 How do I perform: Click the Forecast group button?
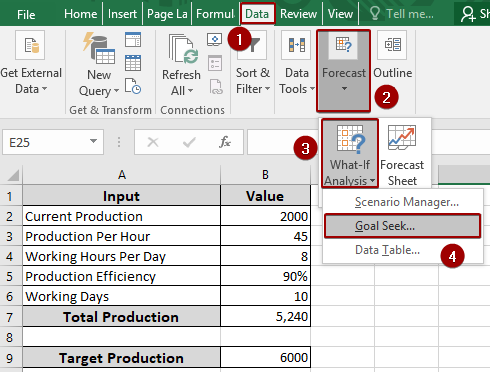(343, 70)
